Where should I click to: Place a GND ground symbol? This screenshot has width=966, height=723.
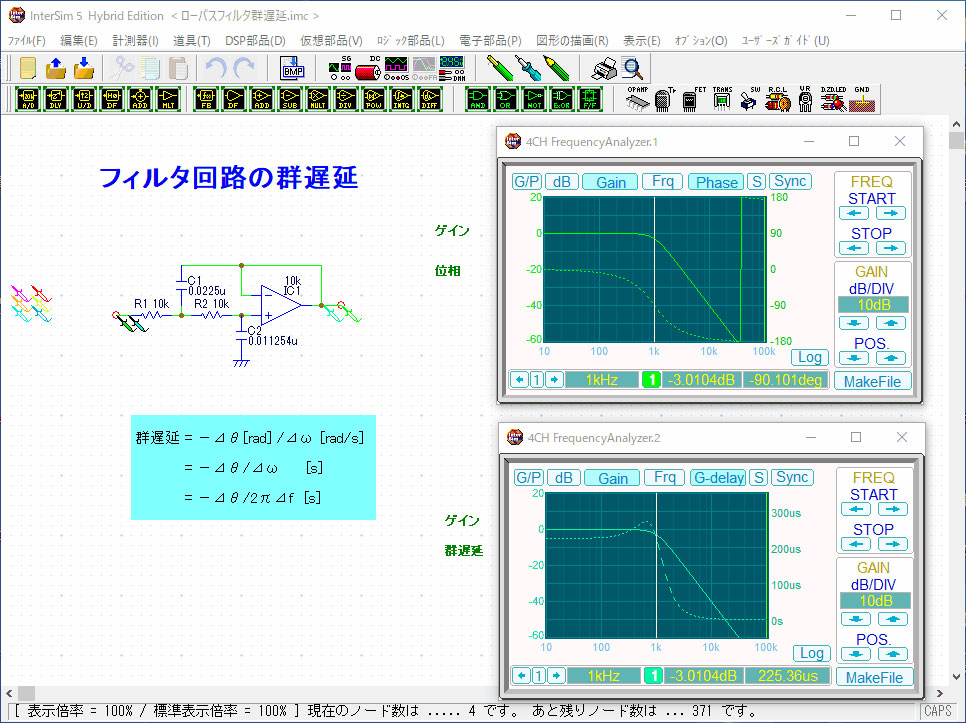(x=862, y=99)
